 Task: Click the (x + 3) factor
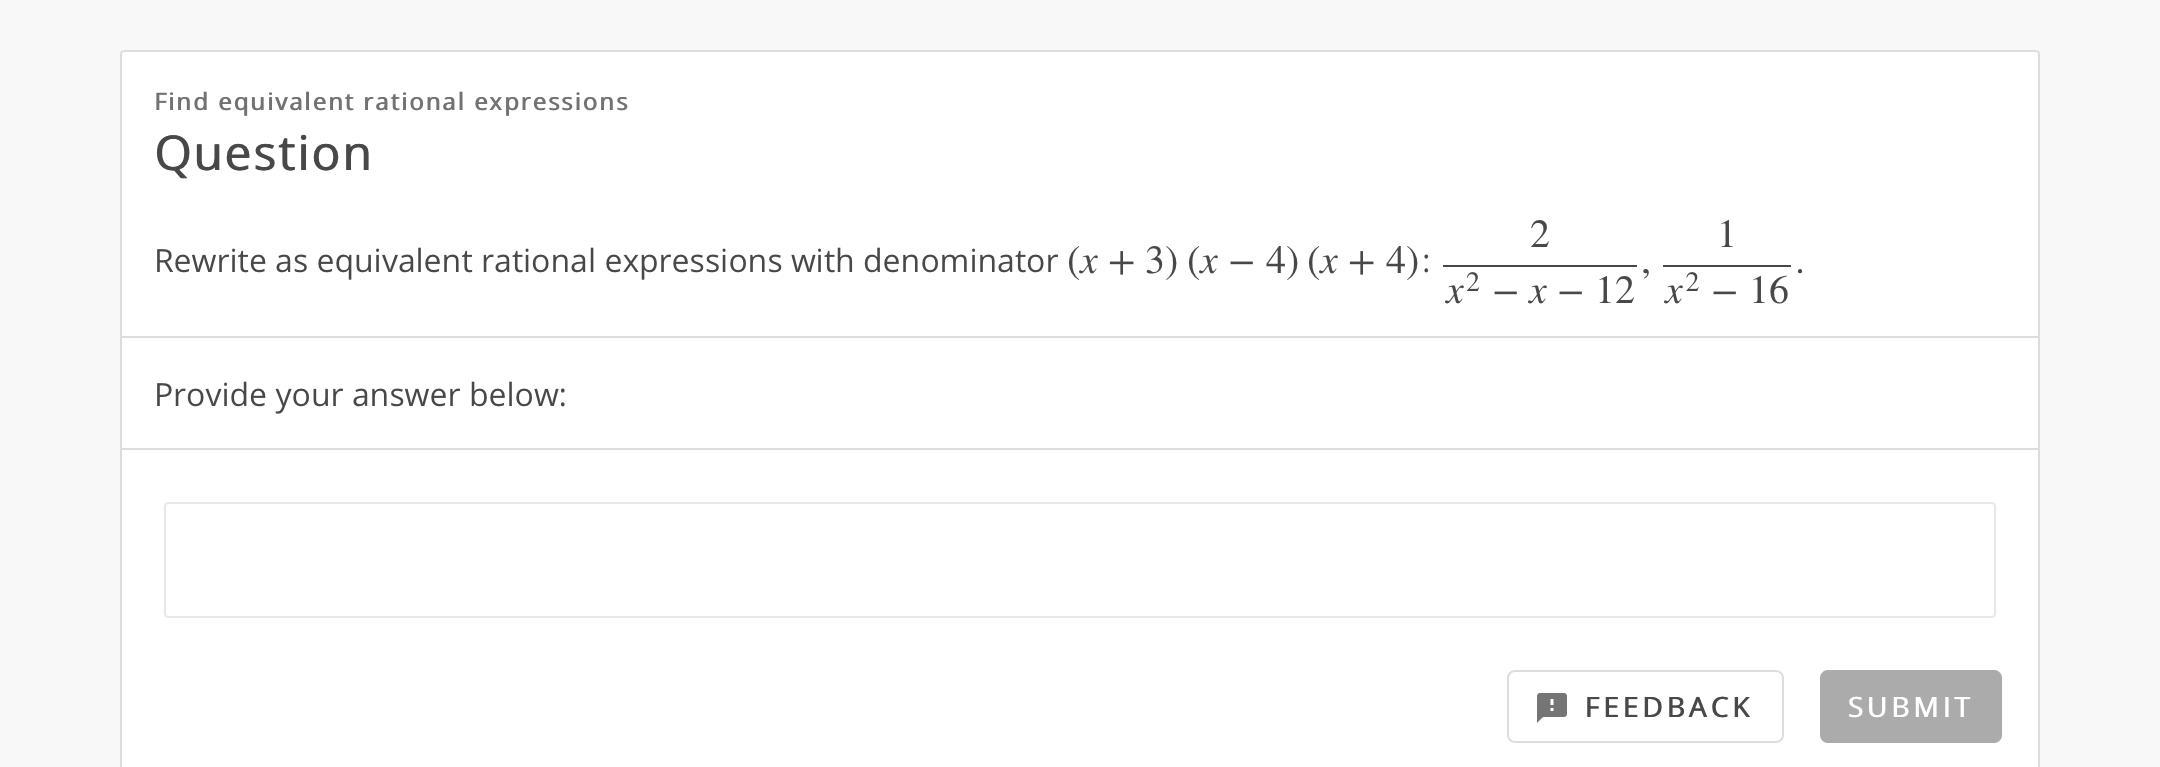pyautogui.click(x=1122, y=261)
